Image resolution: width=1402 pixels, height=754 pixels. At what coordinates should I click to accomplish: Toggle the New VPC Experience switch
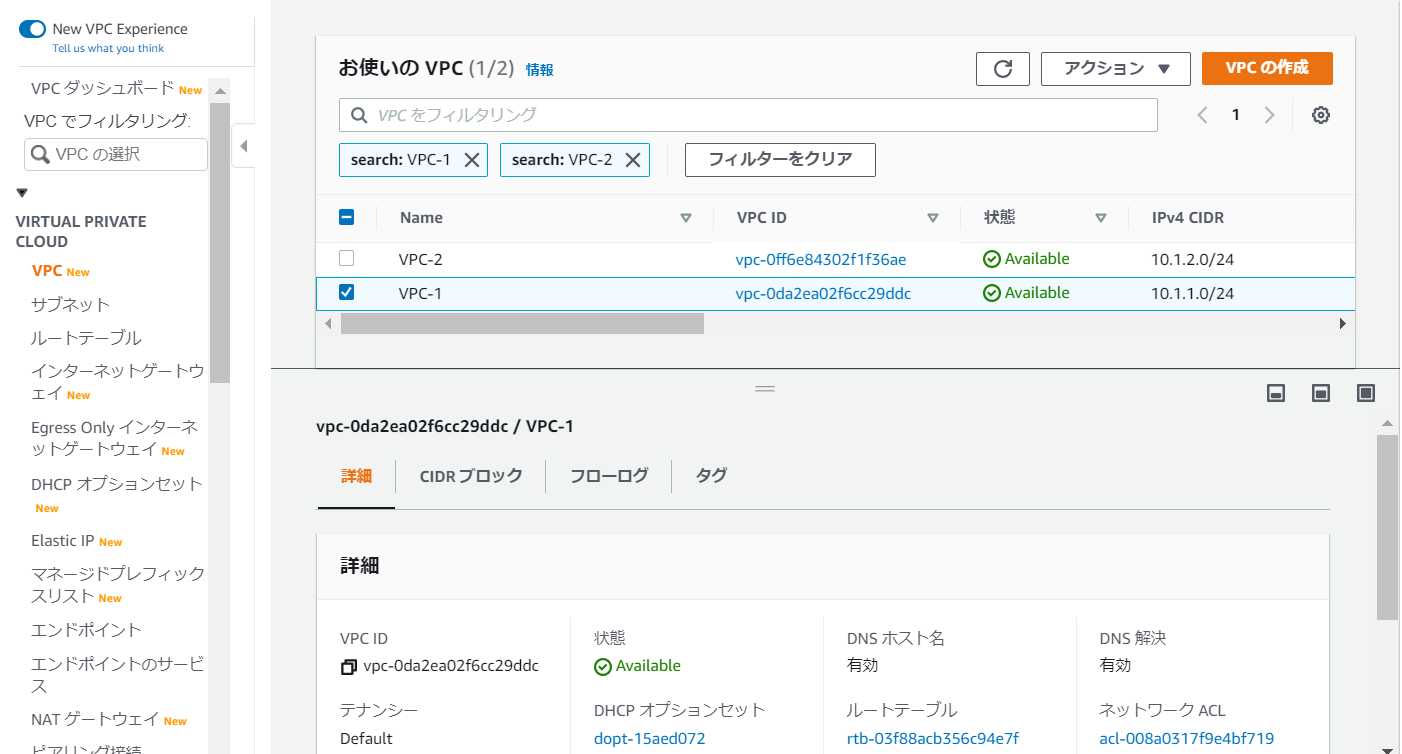click(32, 29)
